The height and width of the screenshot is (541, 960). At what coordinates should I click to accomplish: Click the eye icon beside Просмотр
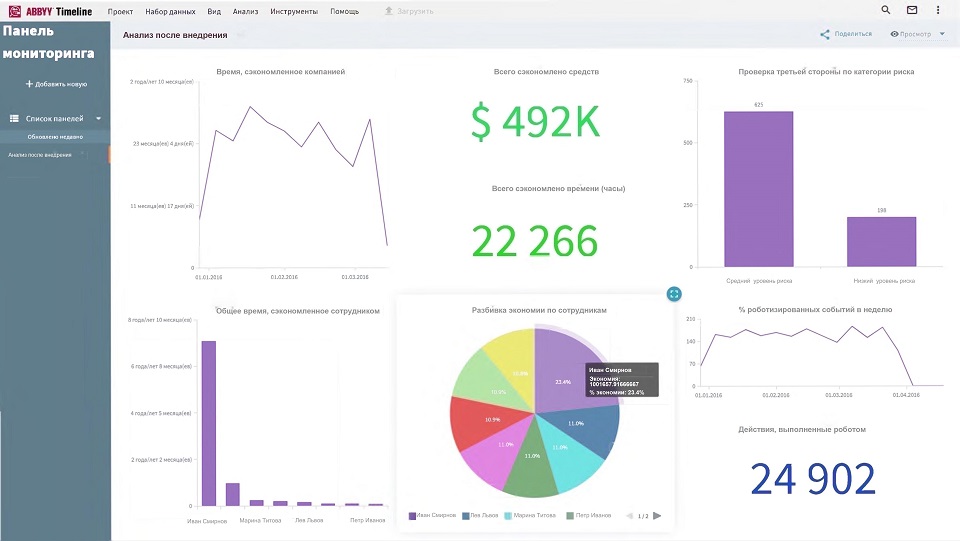click(894, 34)
